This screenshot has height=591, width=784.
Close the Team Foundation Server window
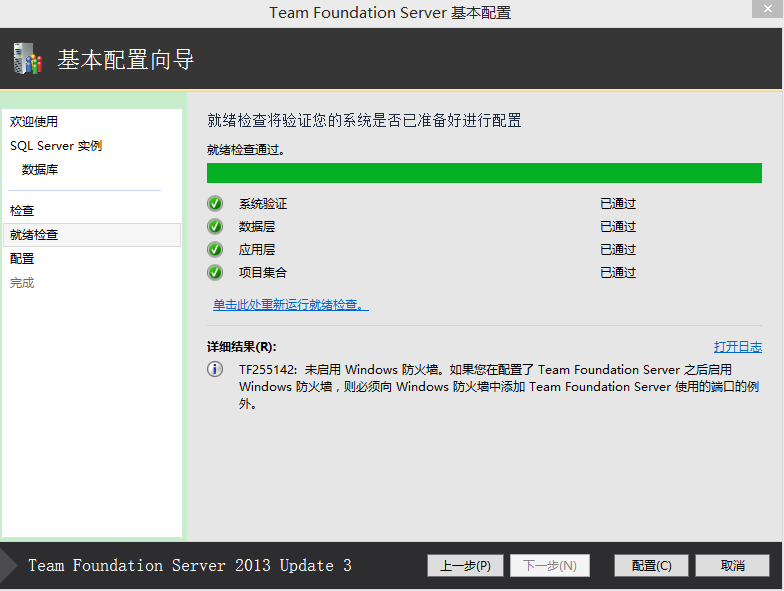click(x=768, y=8)
